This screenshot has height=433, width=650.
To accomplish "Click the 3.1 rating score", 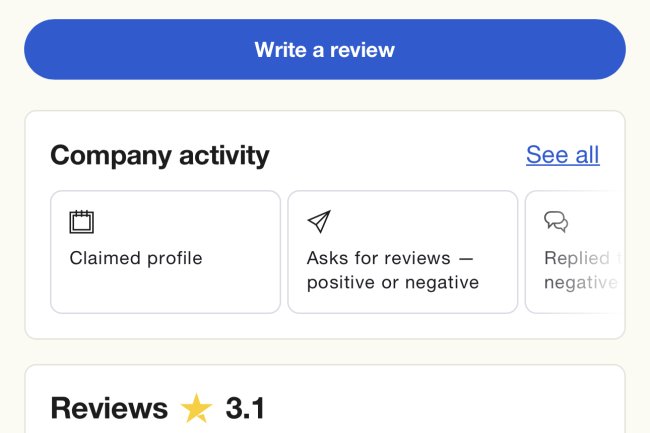I will coord(245,408).
